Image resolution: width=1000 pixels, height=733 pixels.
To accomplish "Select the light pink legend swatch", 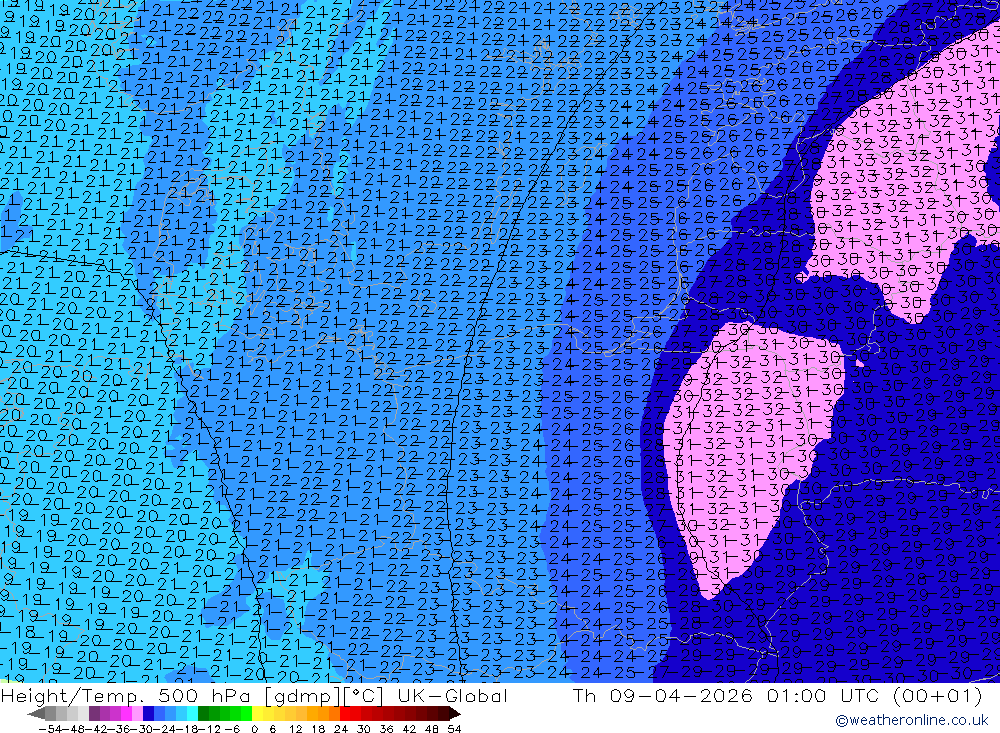I will tap(137, 714).
